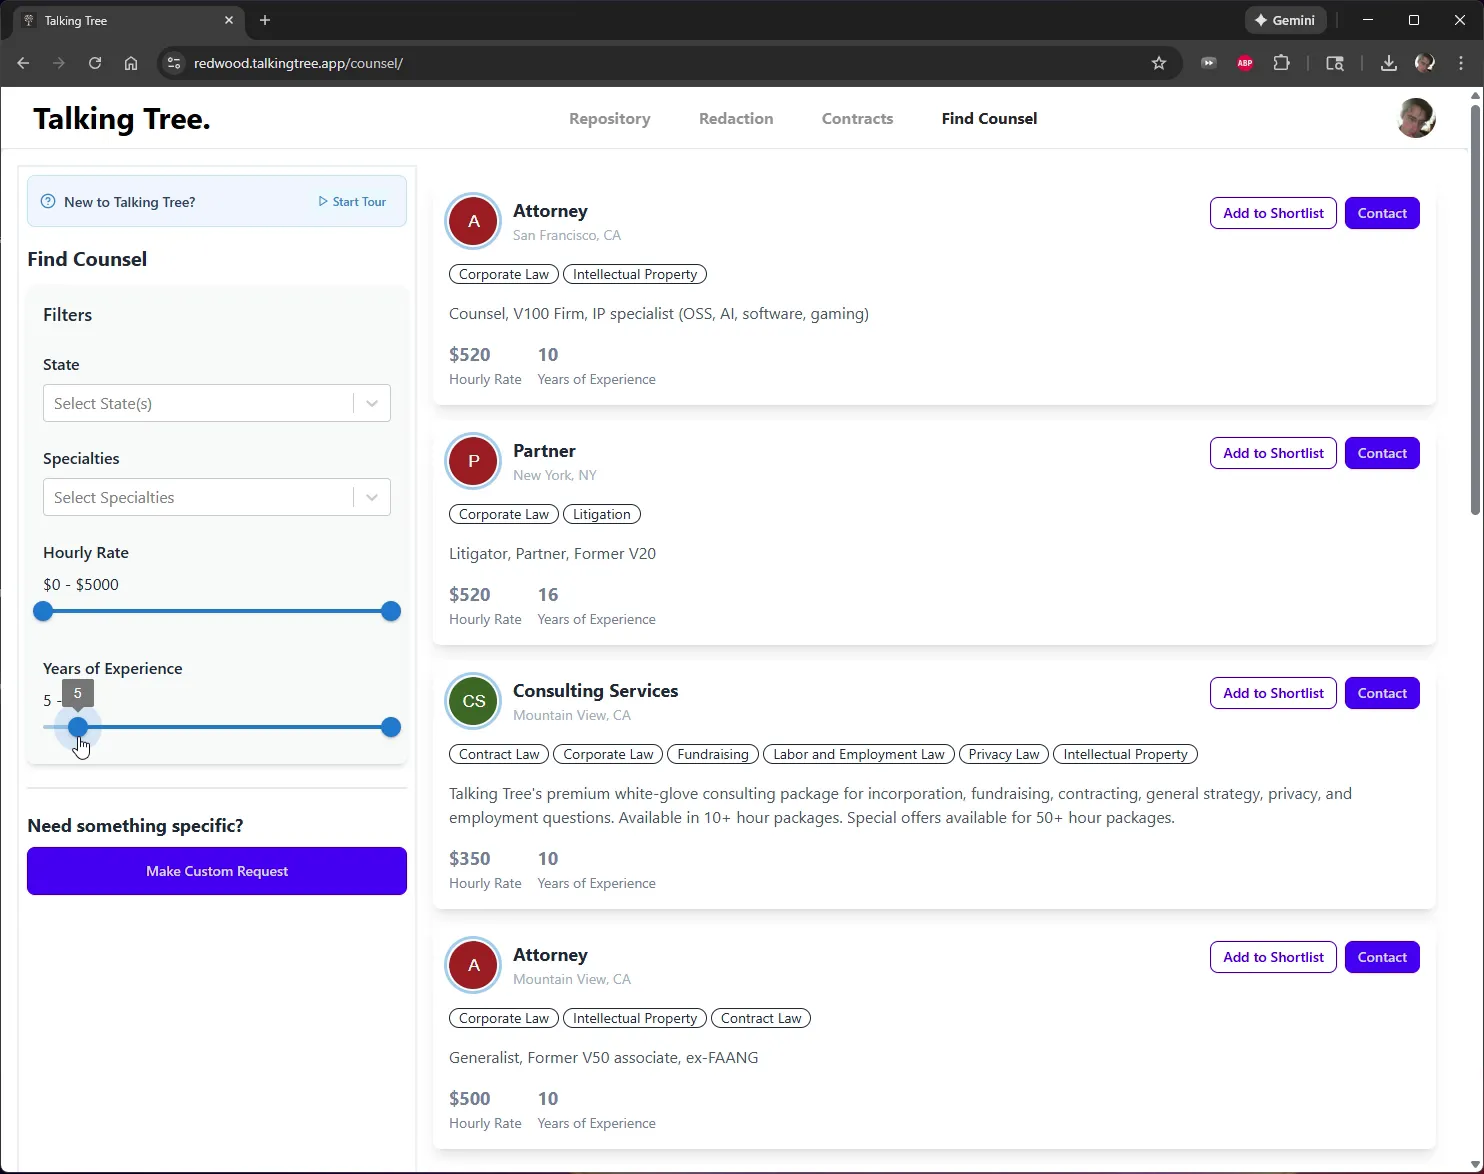Click the Gemini button in title bar
This screenshot has width=1484, height=1174.
click(x=1285, y=20)
